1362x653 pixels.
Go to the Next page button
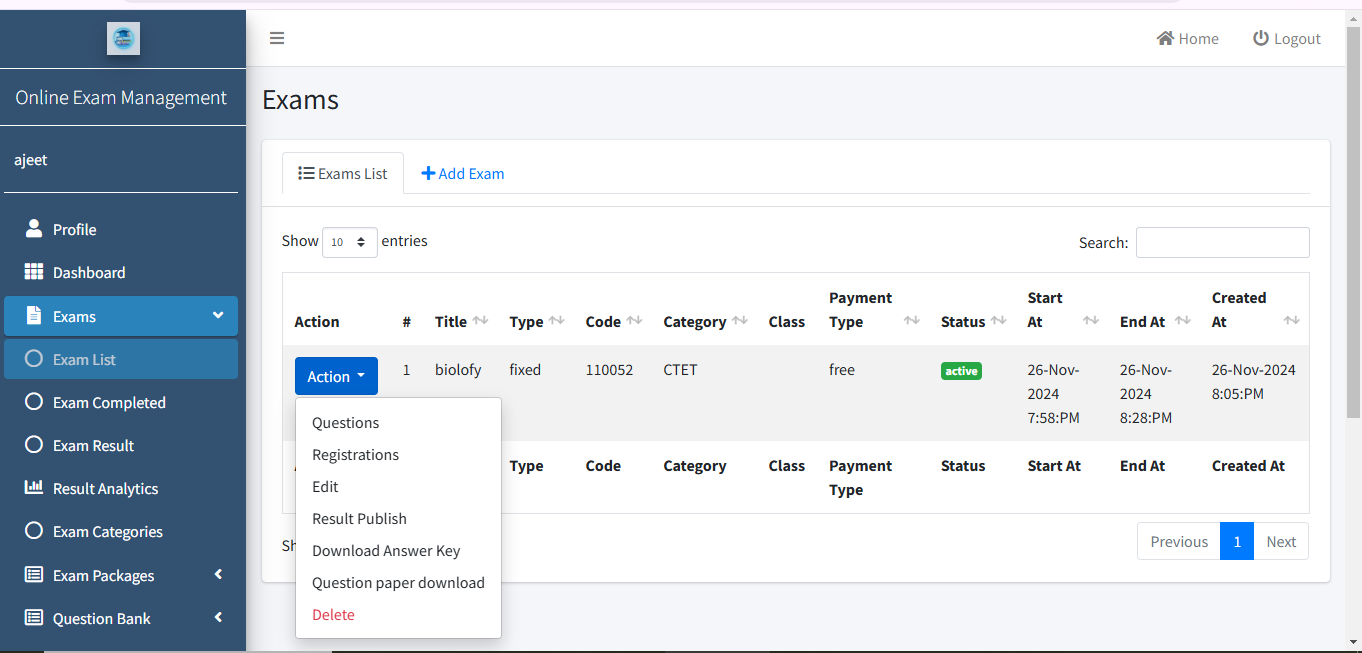point(1280,541)
